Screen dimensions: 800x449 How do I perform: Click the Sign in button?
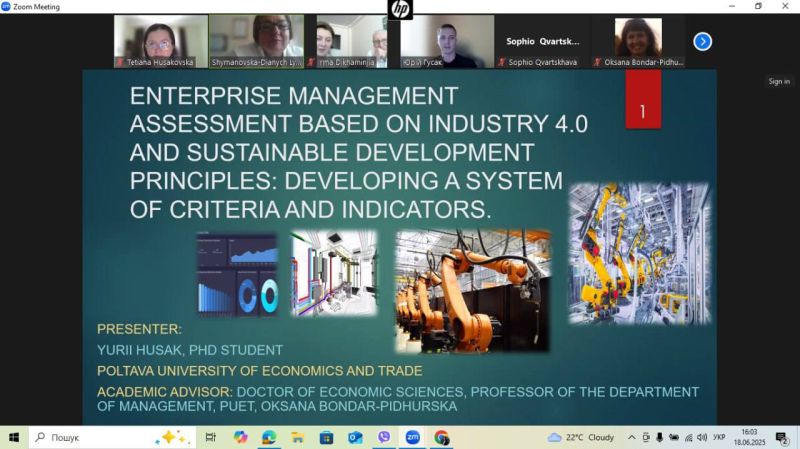(779, 81)
